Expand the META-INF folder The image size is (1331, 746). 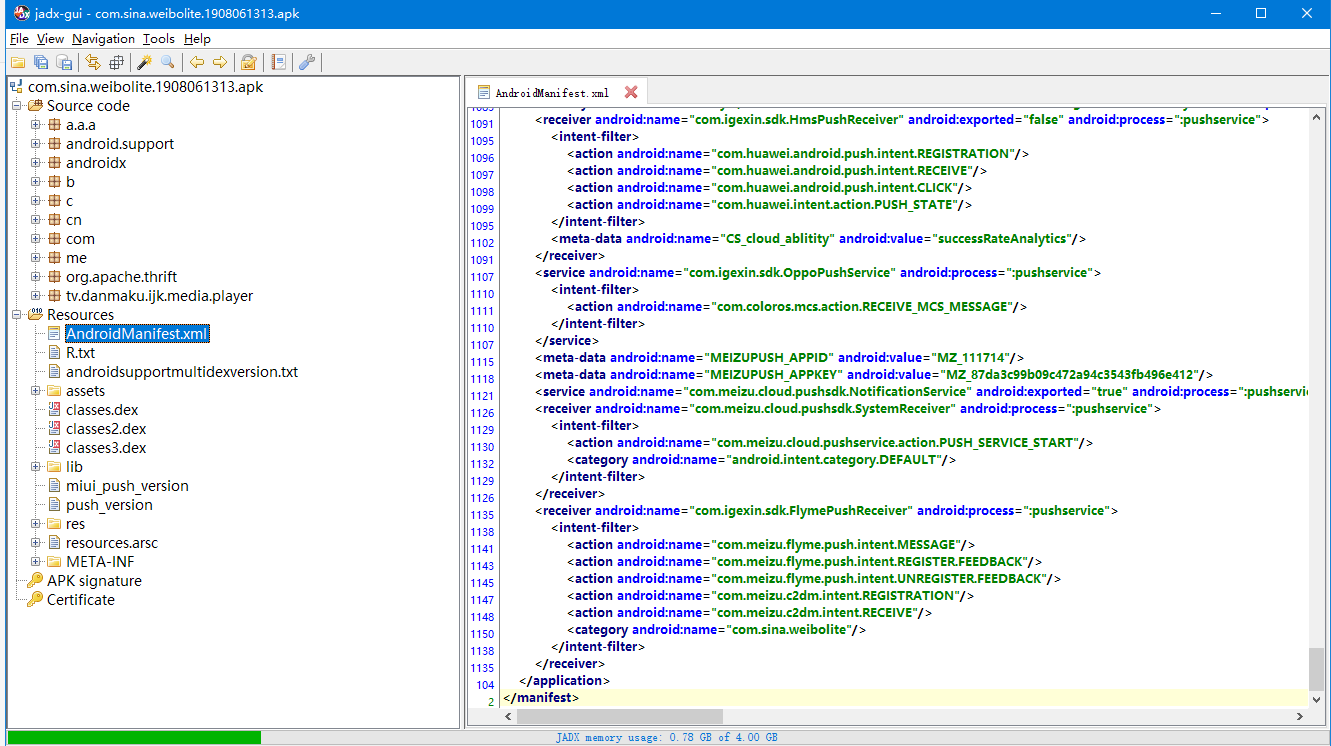(x=35, y=562)
